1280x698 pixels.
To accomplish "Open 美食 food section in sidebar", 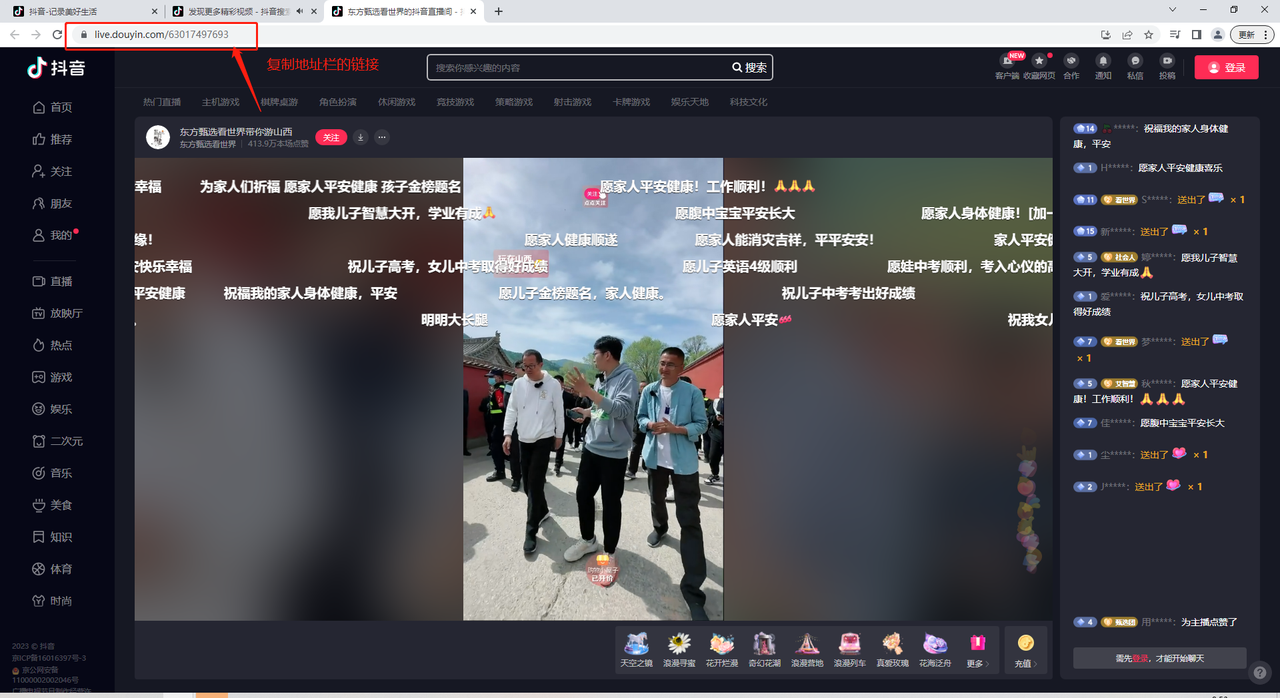I will click(x=52, y=505).
